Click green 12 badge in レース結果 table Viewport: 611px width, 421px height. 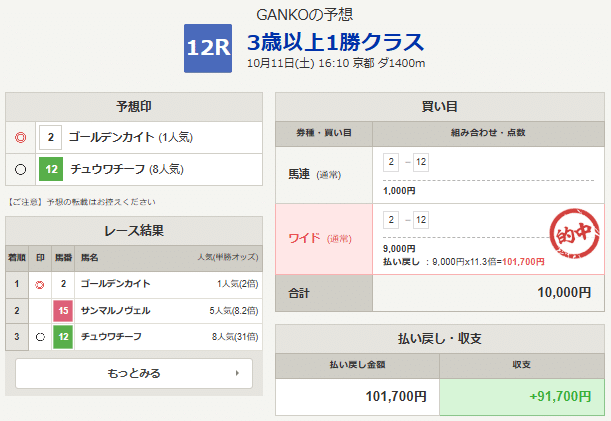pos(62,337)
